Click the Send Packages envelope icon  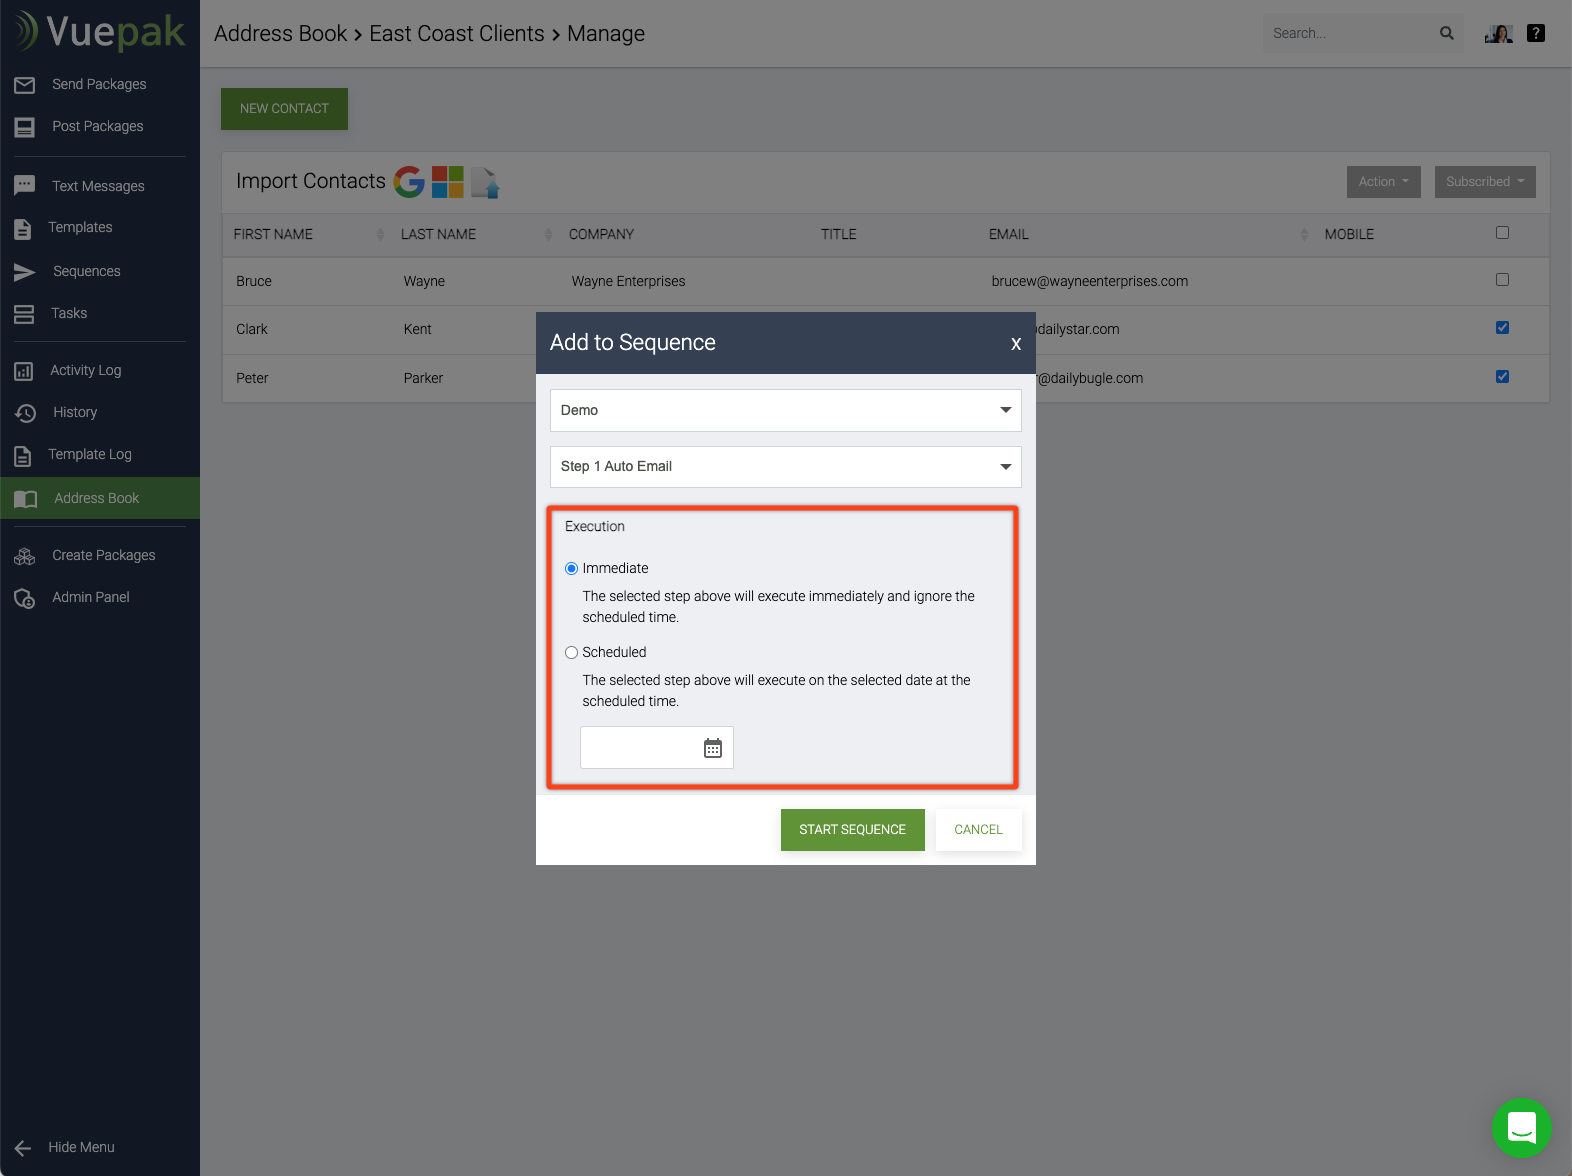pos(25,85)
